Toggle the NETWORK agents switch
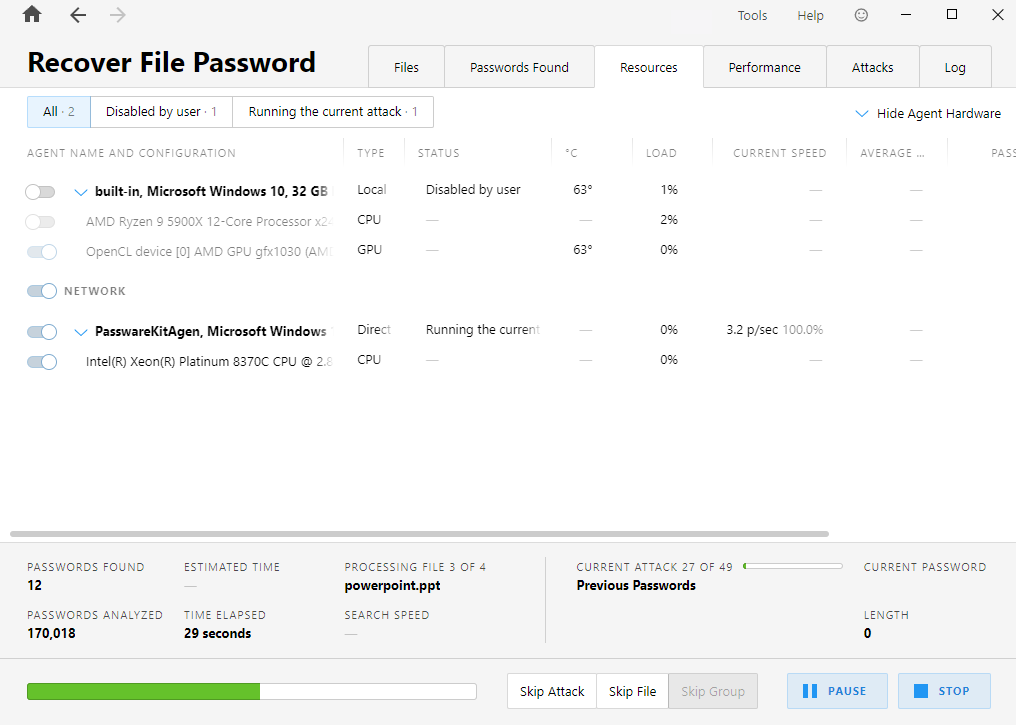This screenshot has height=725, width=1016. click(x=41, y=292)
